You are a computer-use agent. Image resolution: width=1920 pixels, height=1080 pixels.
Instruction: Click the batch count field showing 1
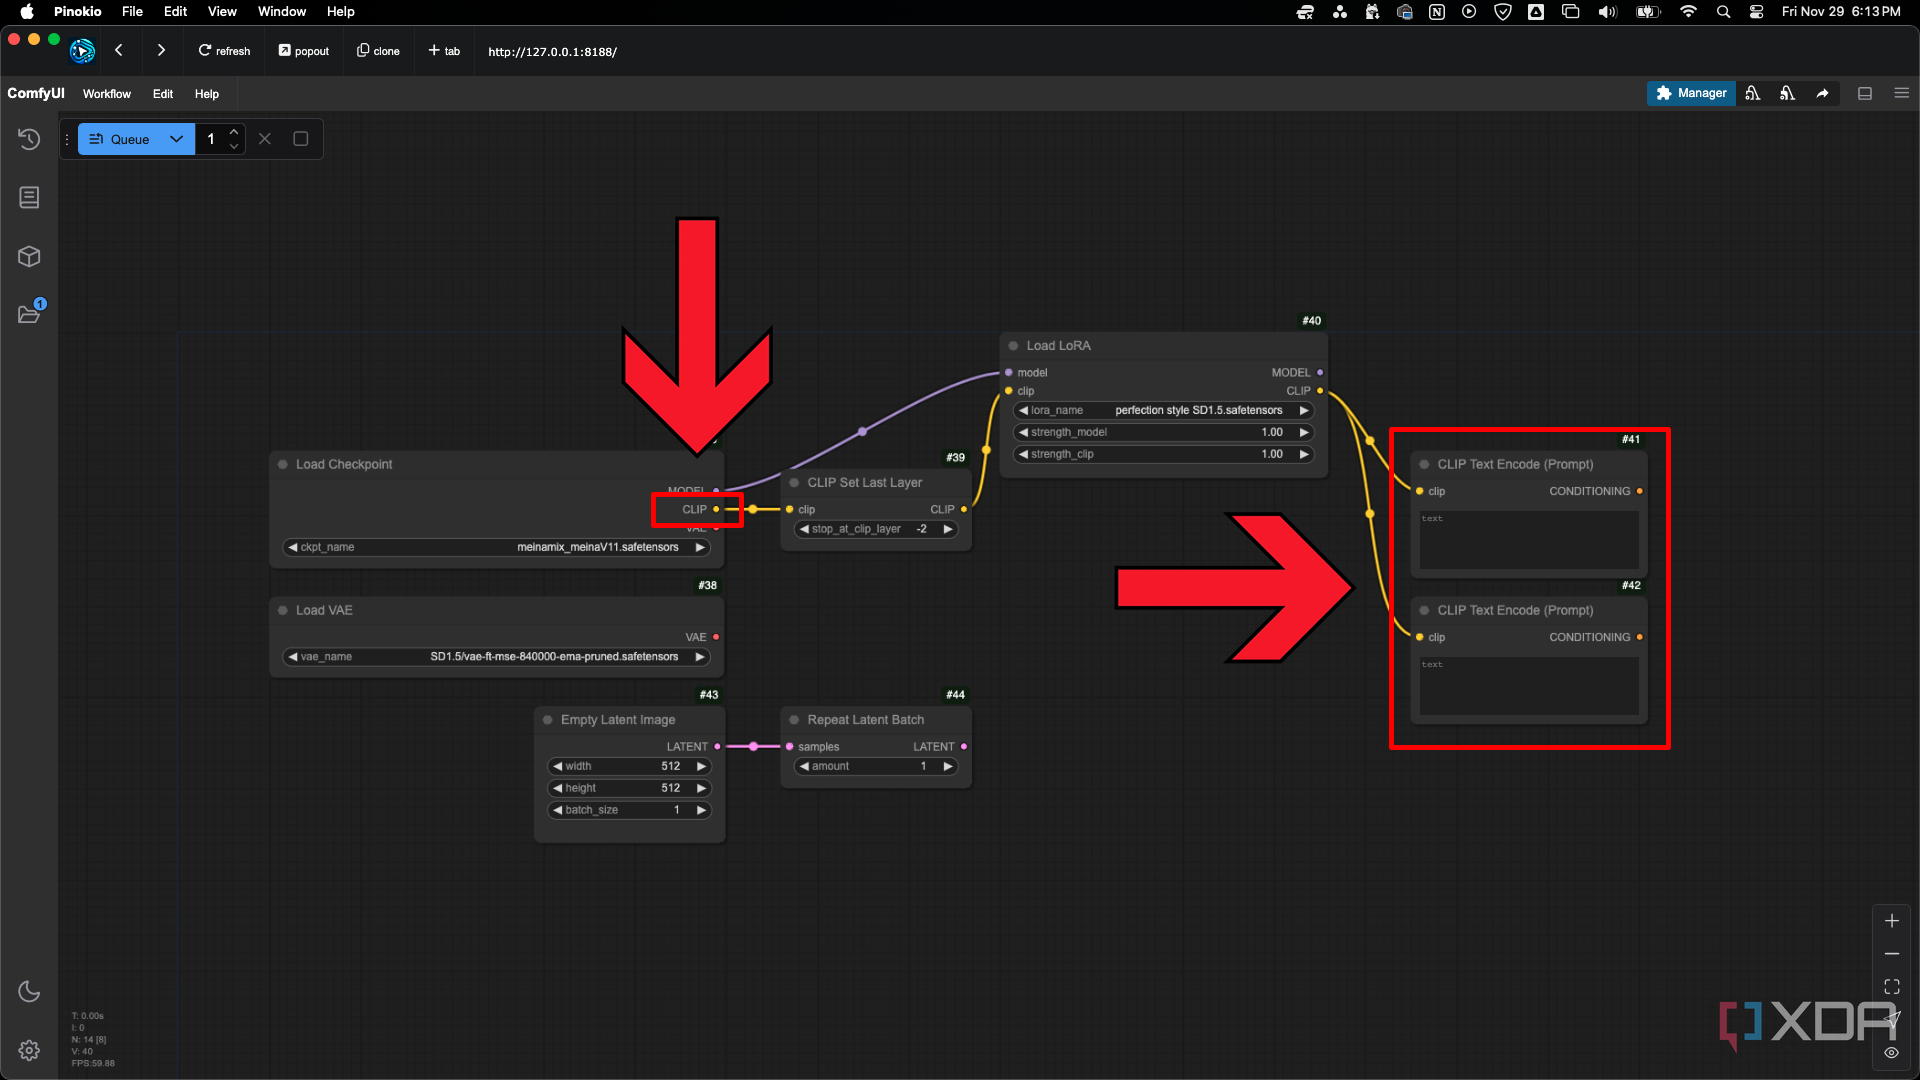[x=211, y=139]
